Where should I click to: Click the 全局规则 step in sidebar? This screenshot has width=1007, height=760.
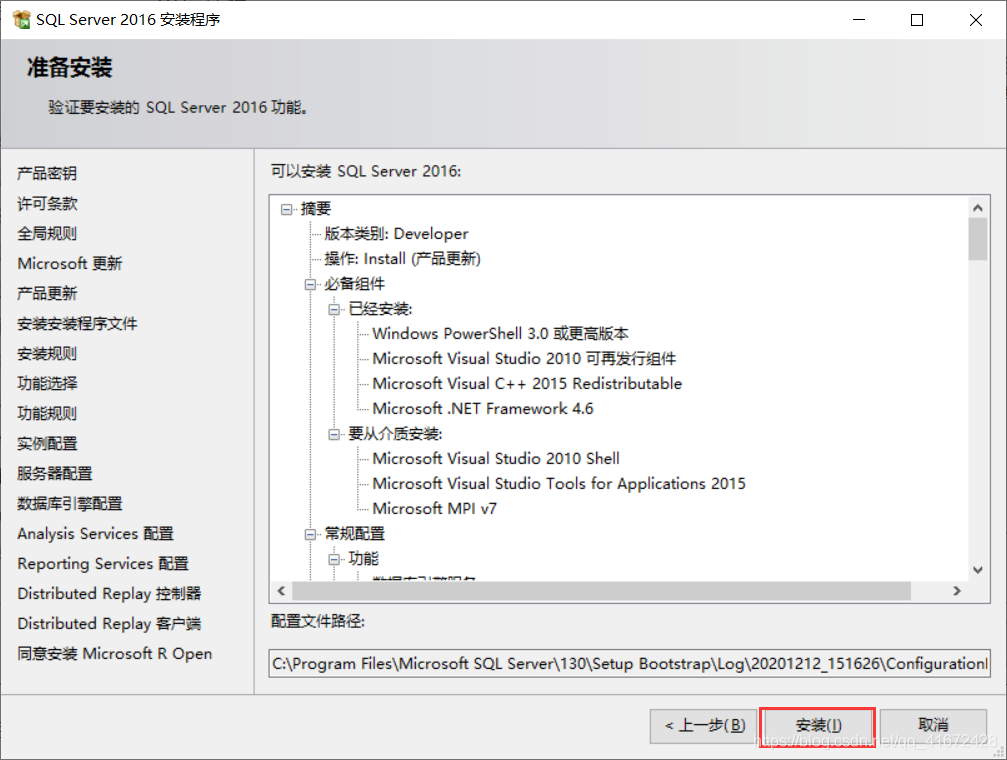point(47,234)
